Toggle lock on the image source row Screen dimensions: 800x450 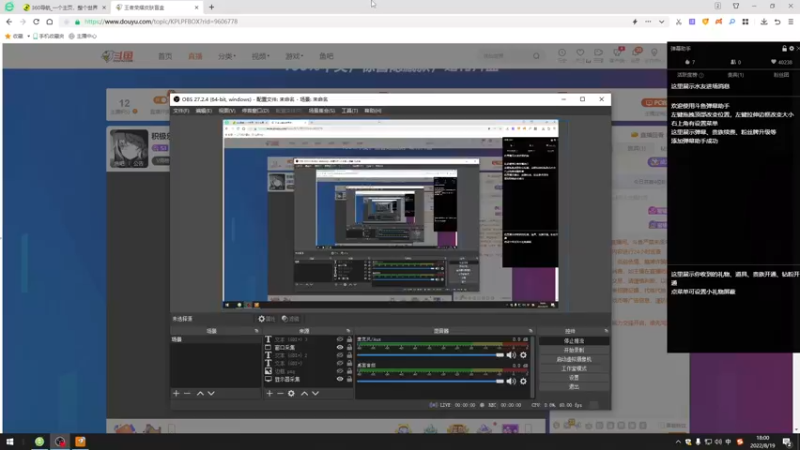click(349, 371)
